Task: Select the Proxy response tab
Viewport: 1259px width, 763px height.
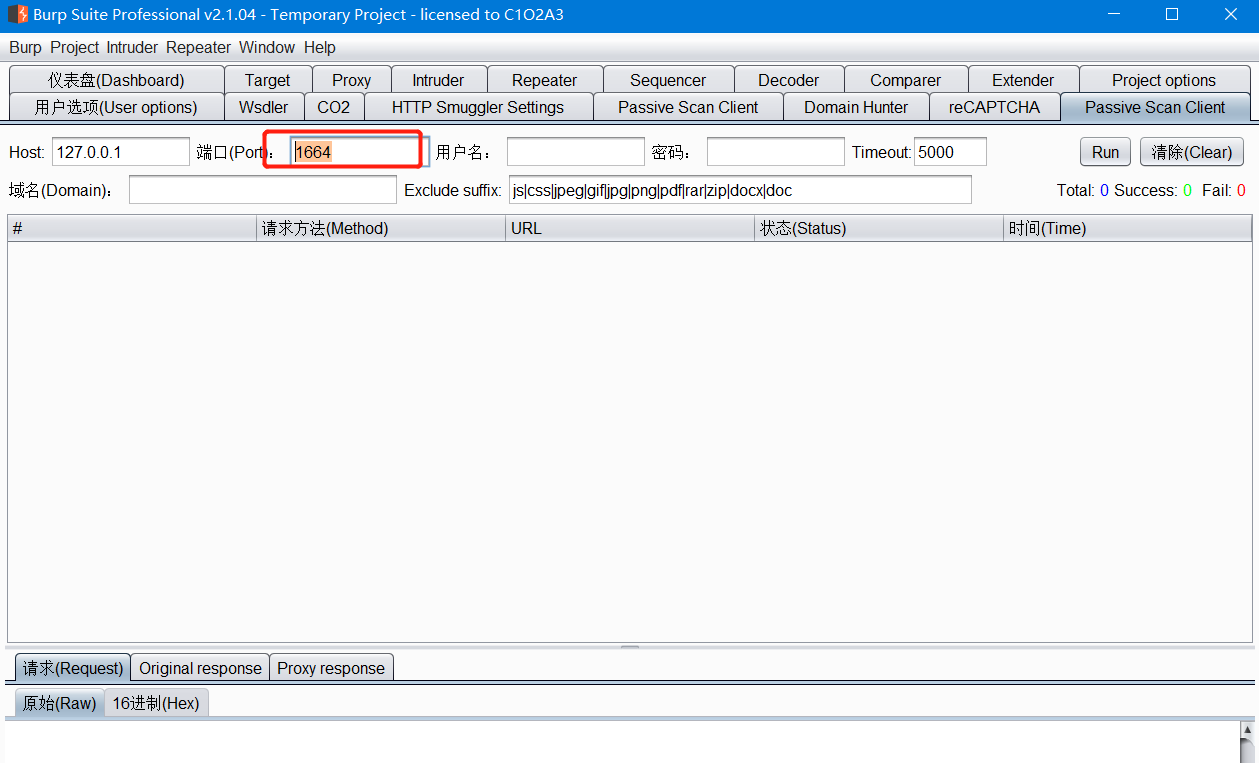Action: tap(331, 668)
